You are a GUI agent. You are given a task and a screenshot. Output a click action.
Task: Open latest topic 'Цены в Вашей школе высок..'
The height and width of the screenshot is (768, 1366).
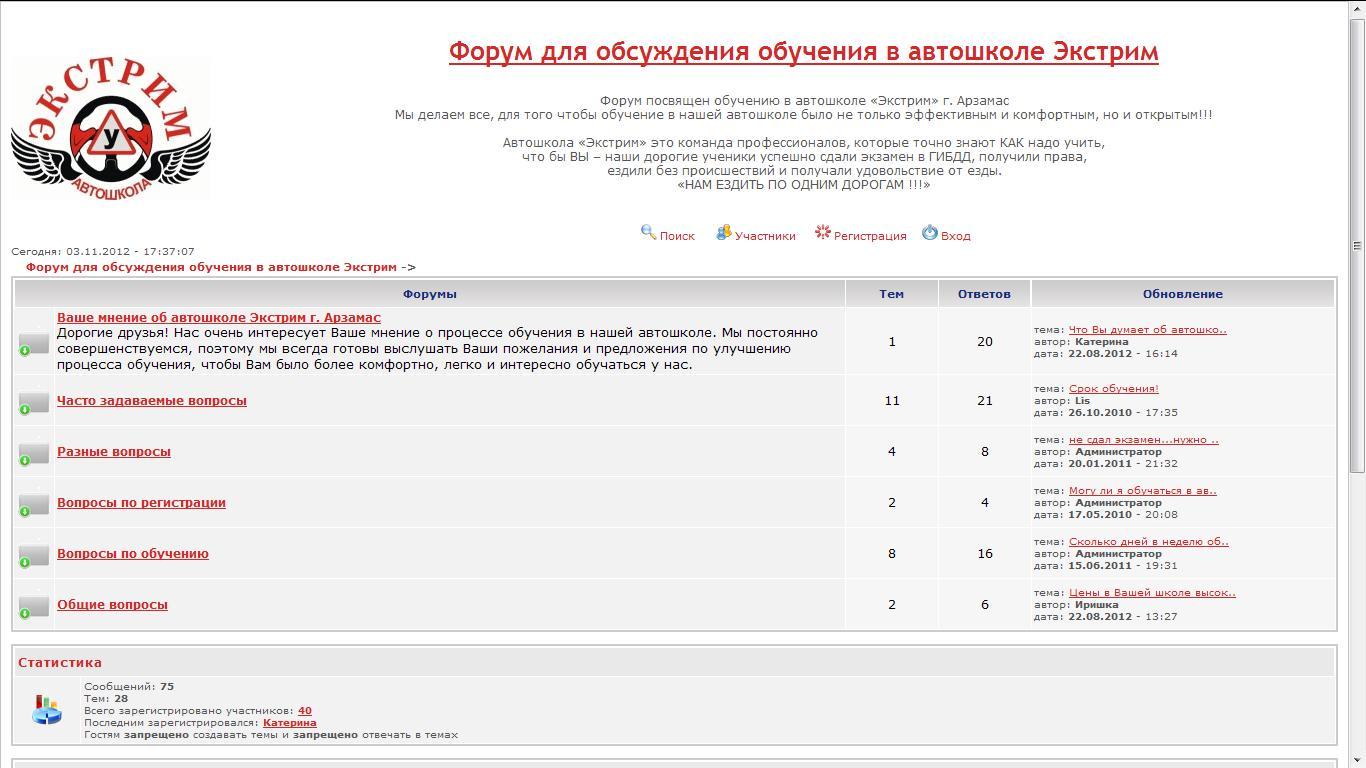(x=1152, y=592)
